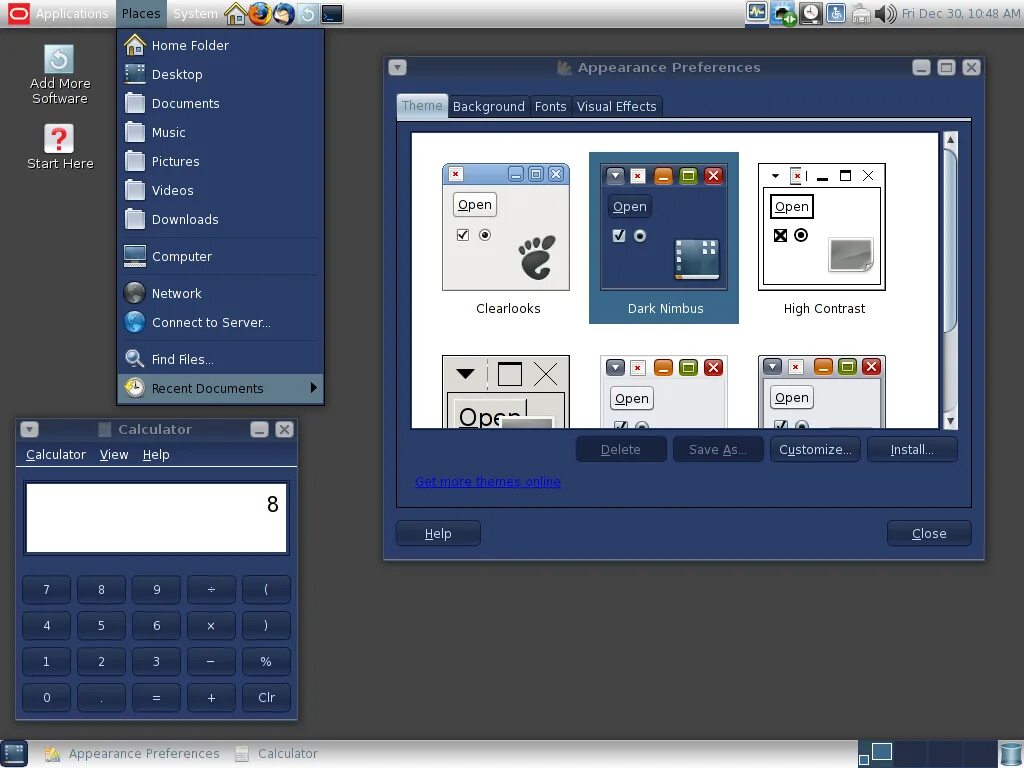Image resolution: width=1024 pixels, height=768 pixels.
Task: Select the Add More Software desktop icon
Action: [59, 75]
